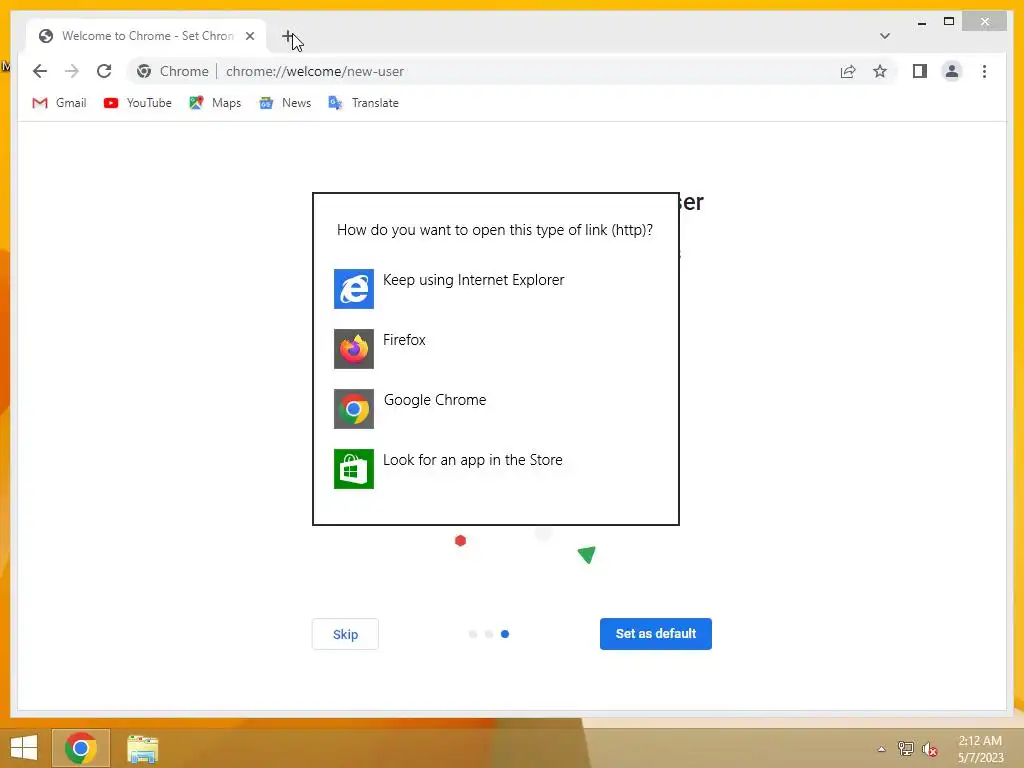Image resolution: width=1024 pixels, height=768 pixels.
Task: Reload the current page
Action: click(104, 71)
